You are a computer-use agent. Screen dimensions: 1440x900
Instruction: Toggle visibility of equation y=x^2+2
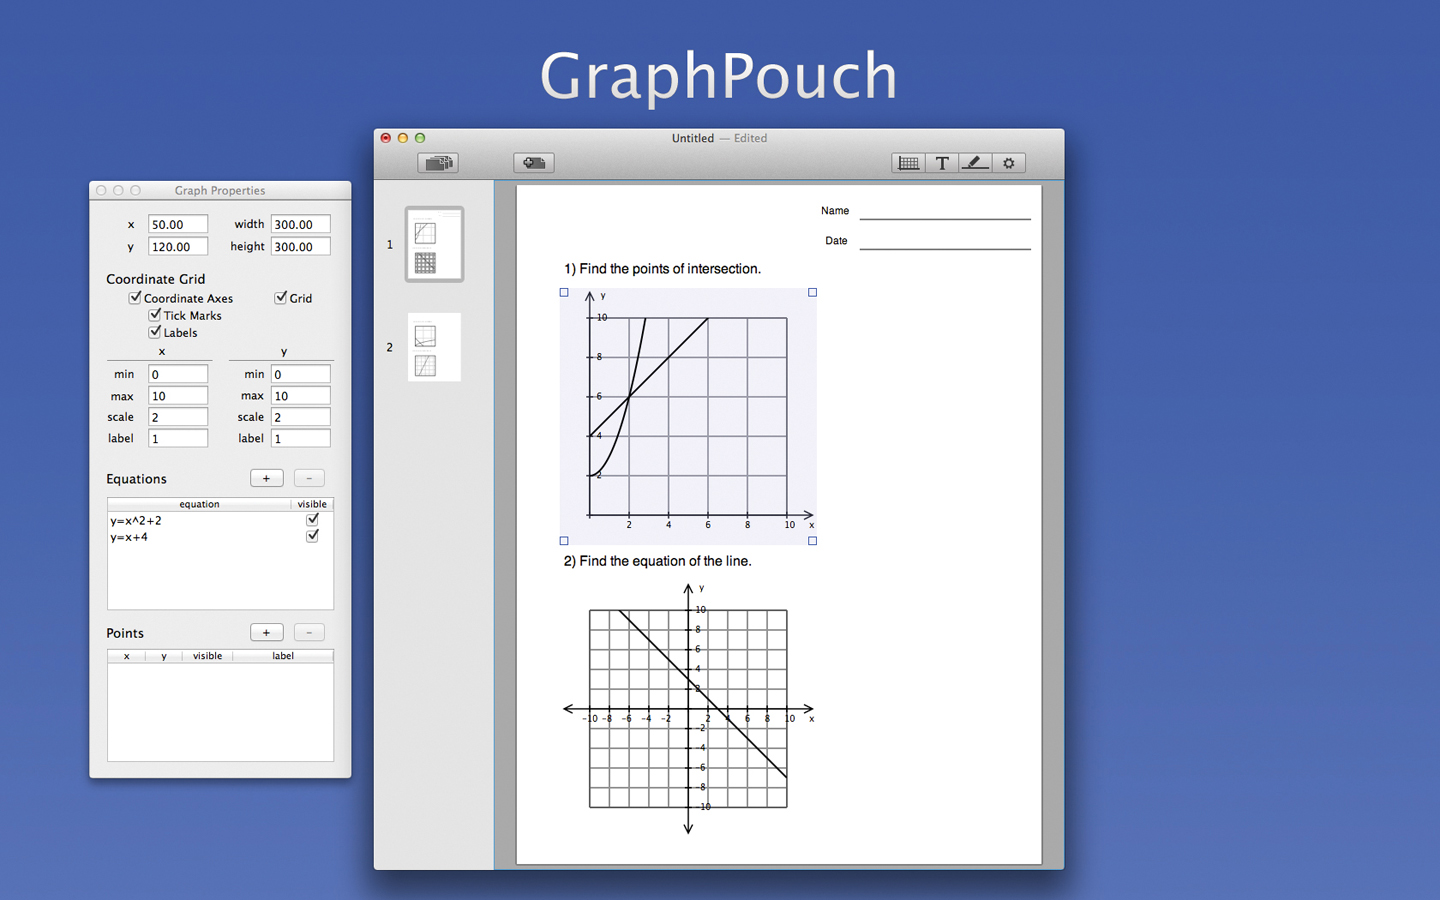pos(312,520)
